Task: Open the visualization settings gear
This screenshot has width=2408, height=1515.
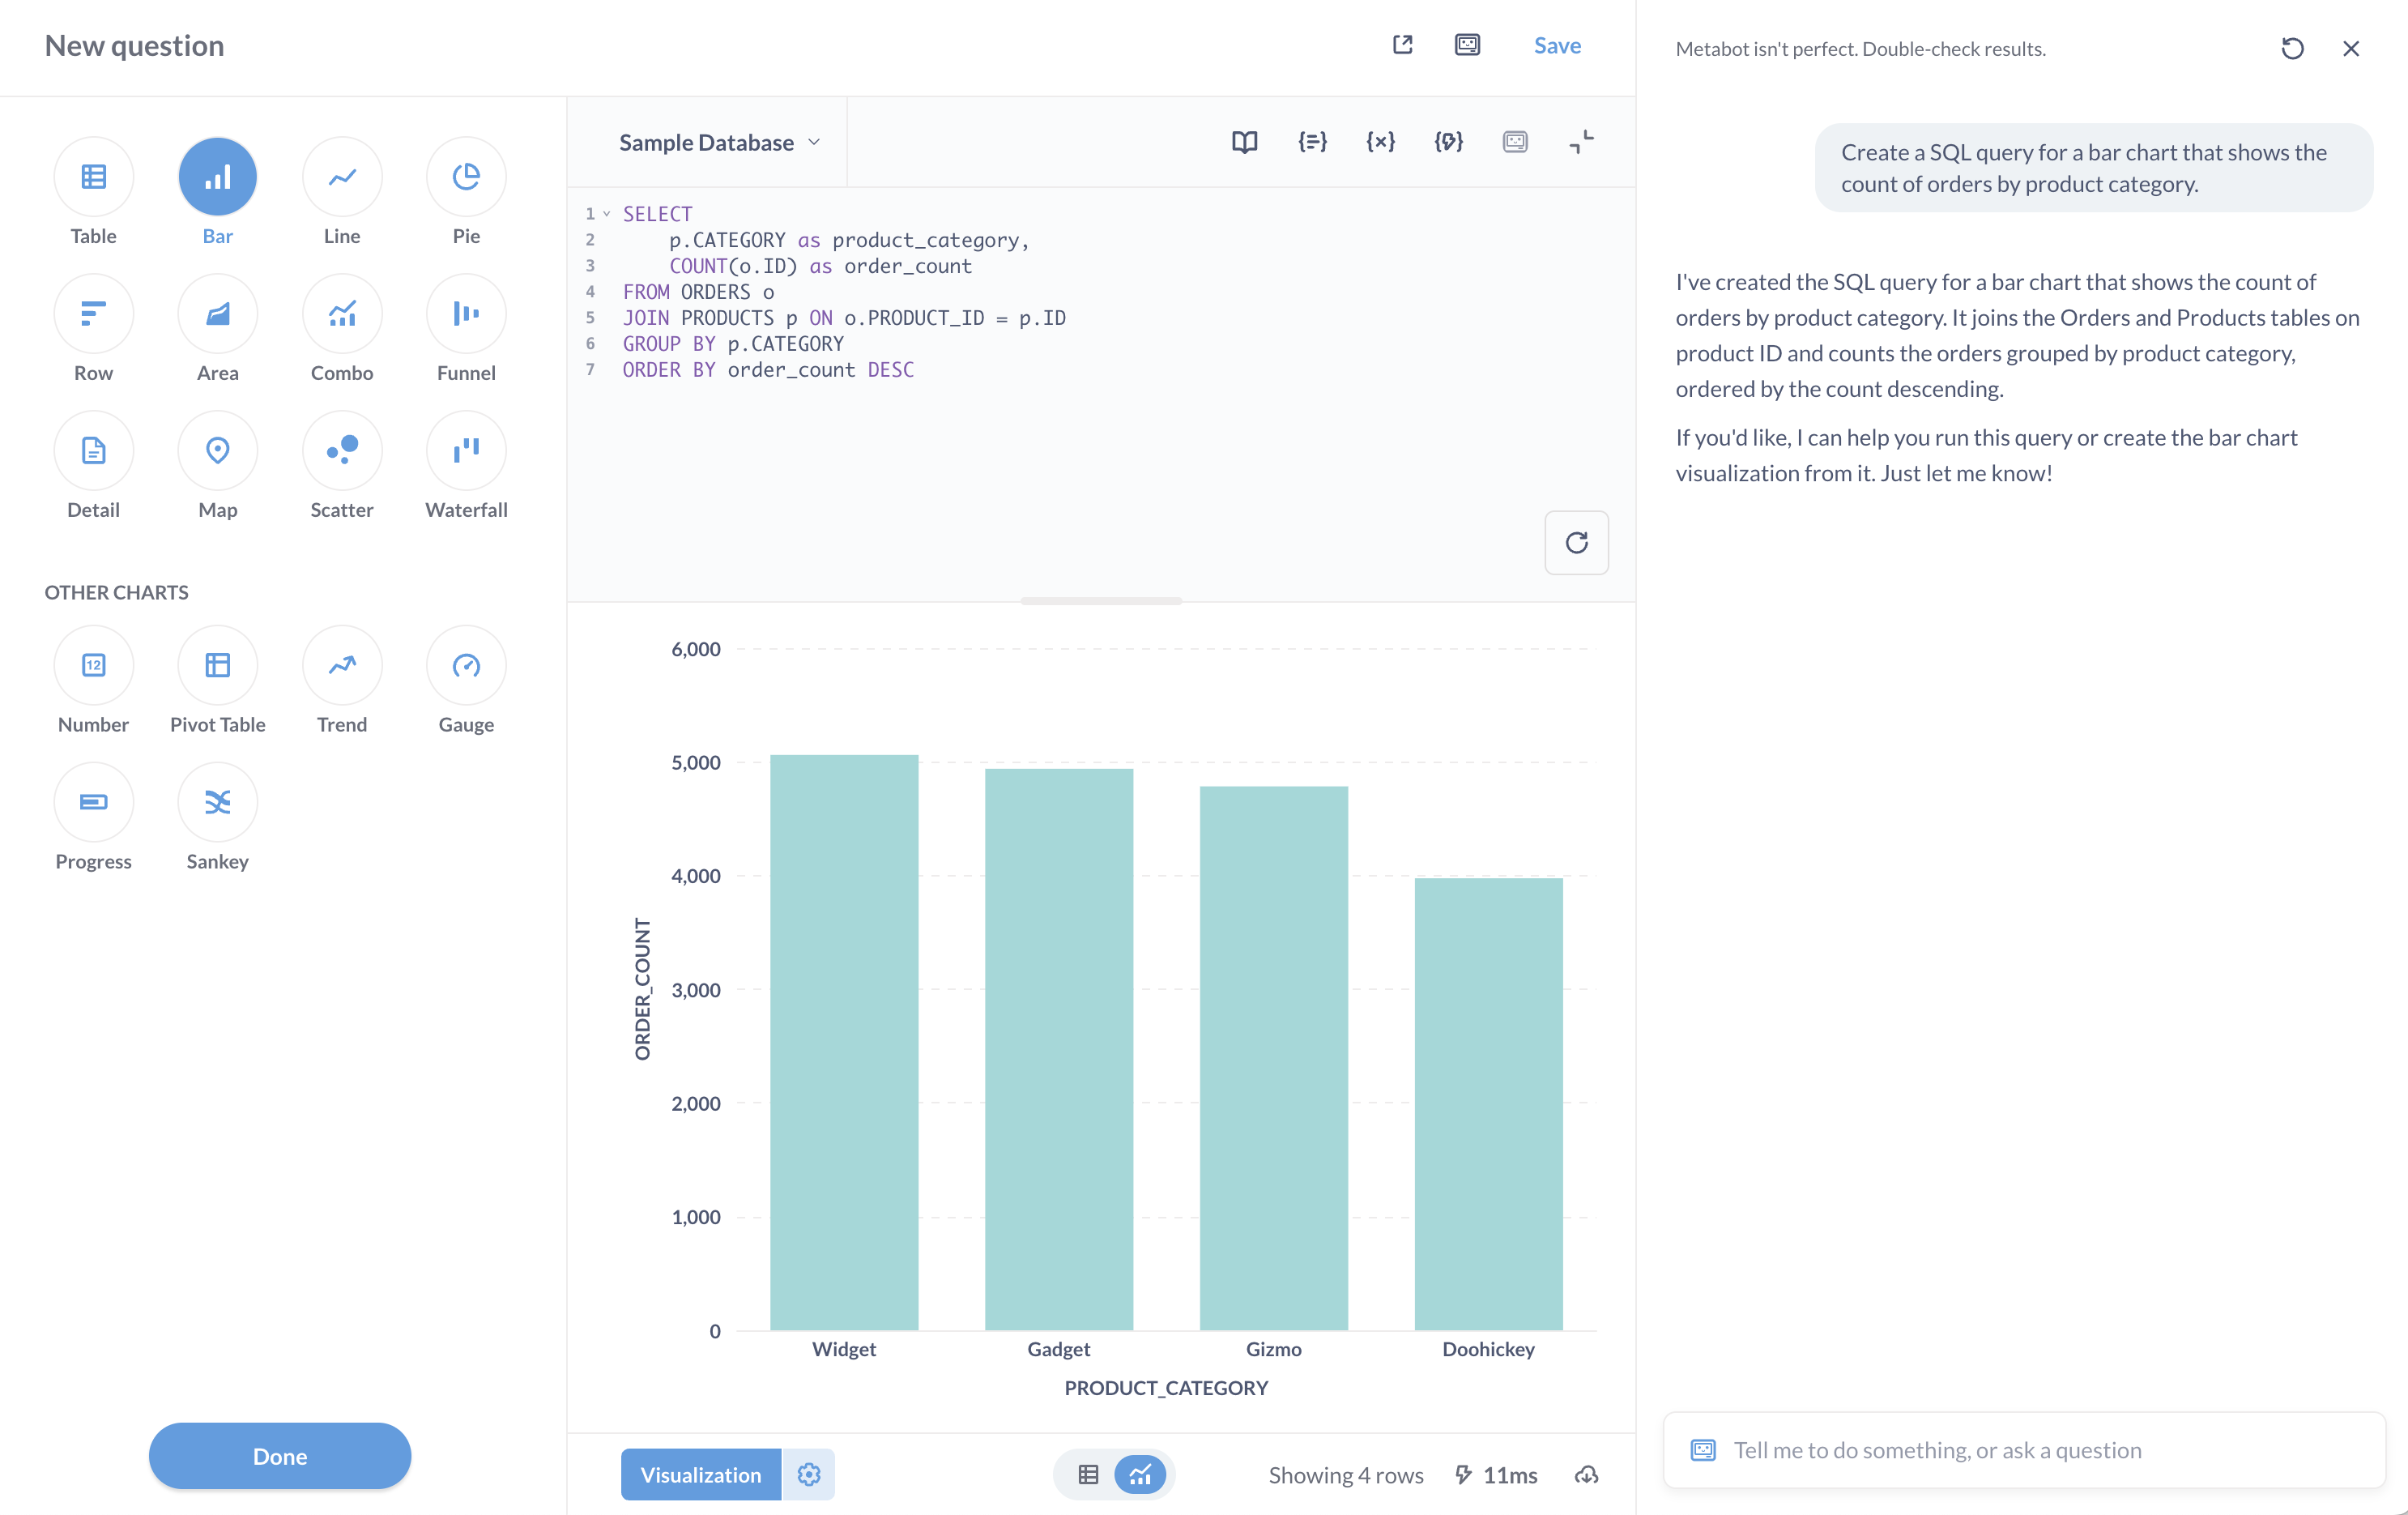Action: click(807, 1474)
